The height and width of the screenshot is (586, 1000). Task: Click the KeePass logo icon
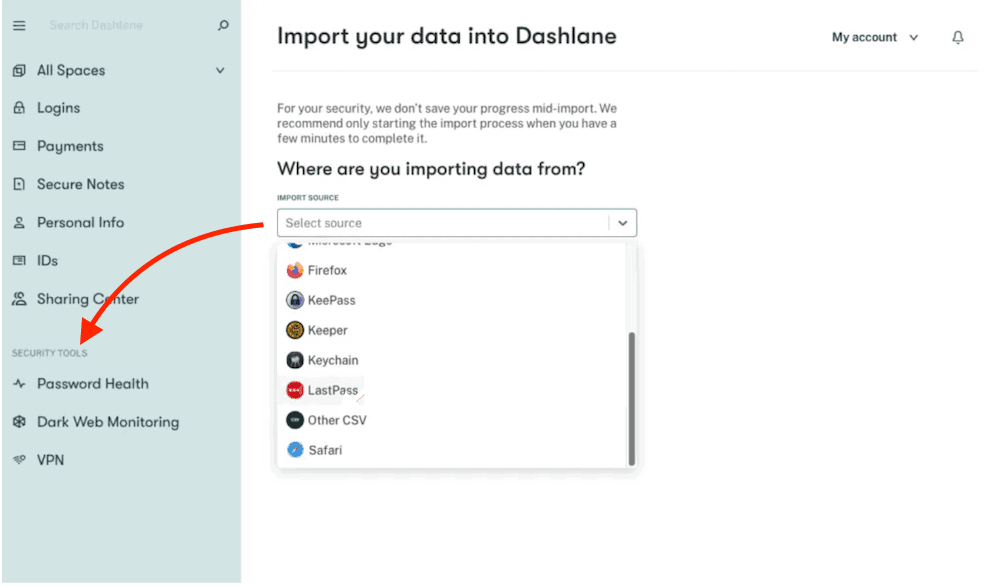coord(295,300)
